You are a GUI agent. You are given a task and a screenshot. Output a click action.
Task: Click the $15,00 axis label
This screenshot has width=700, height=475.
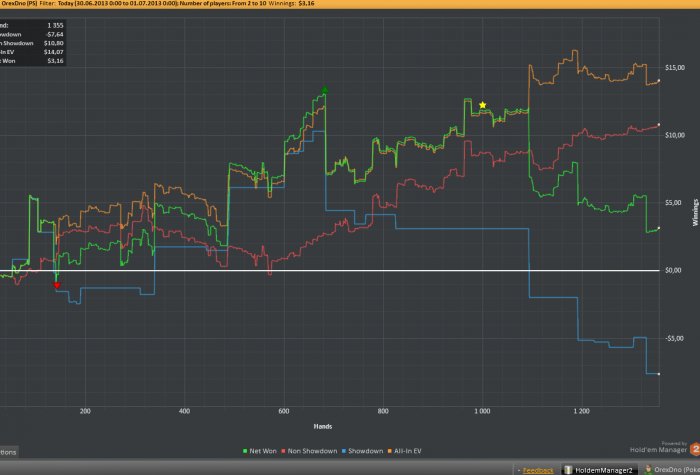click(x=675, y=67)
